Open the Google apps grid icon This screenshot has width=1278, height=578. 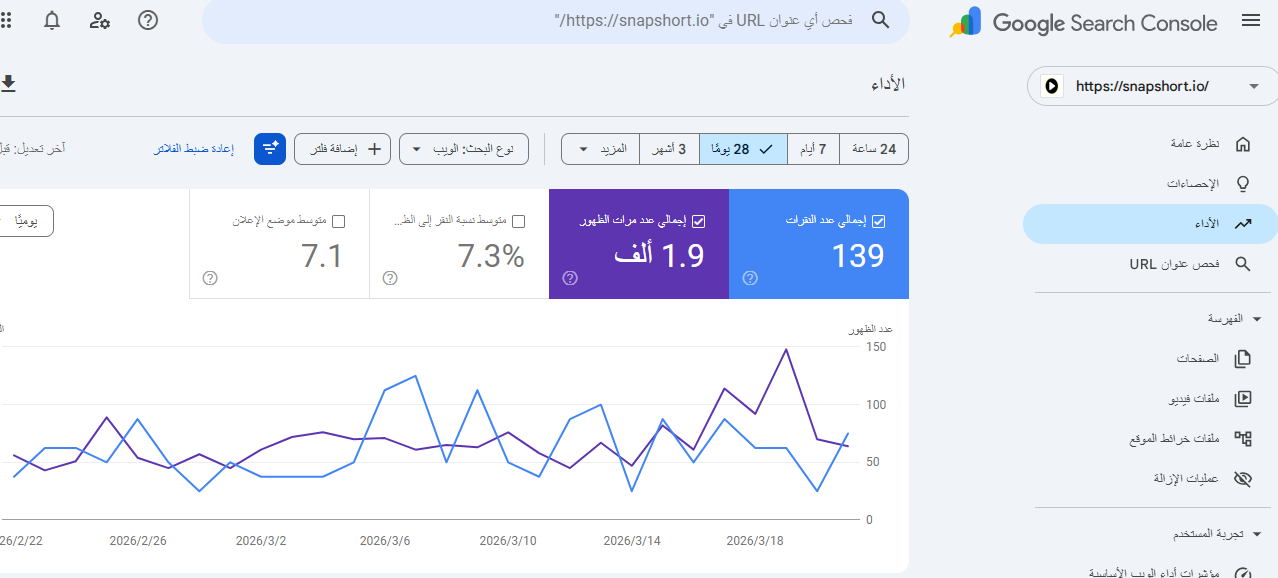tap(6, 20)
